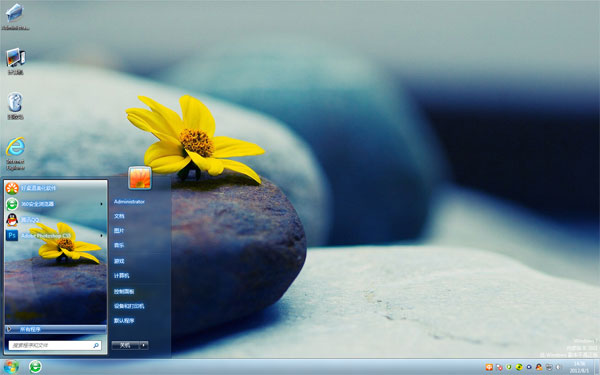Open shutdown options arrow menu

click(x=144, y=345)
